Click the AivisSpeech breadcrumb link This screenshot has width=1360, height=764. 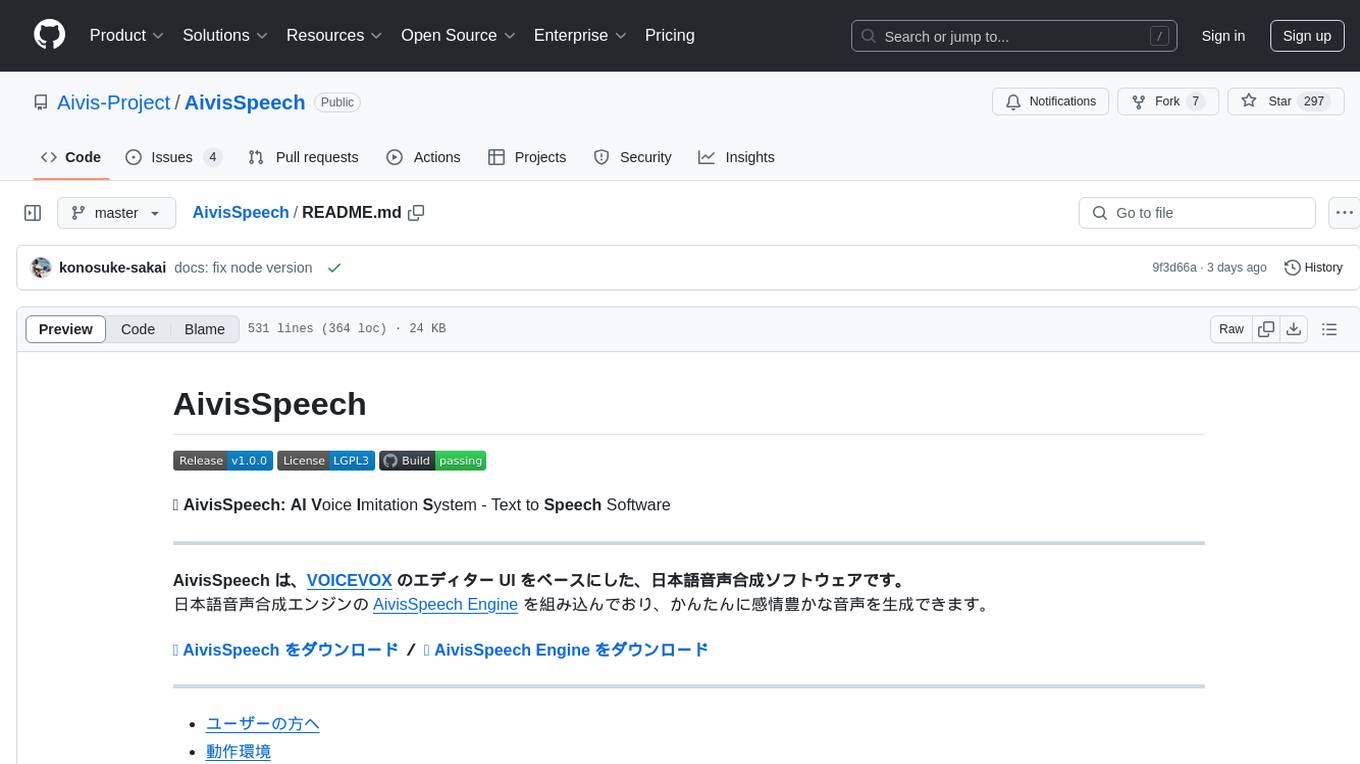point(240,212)
